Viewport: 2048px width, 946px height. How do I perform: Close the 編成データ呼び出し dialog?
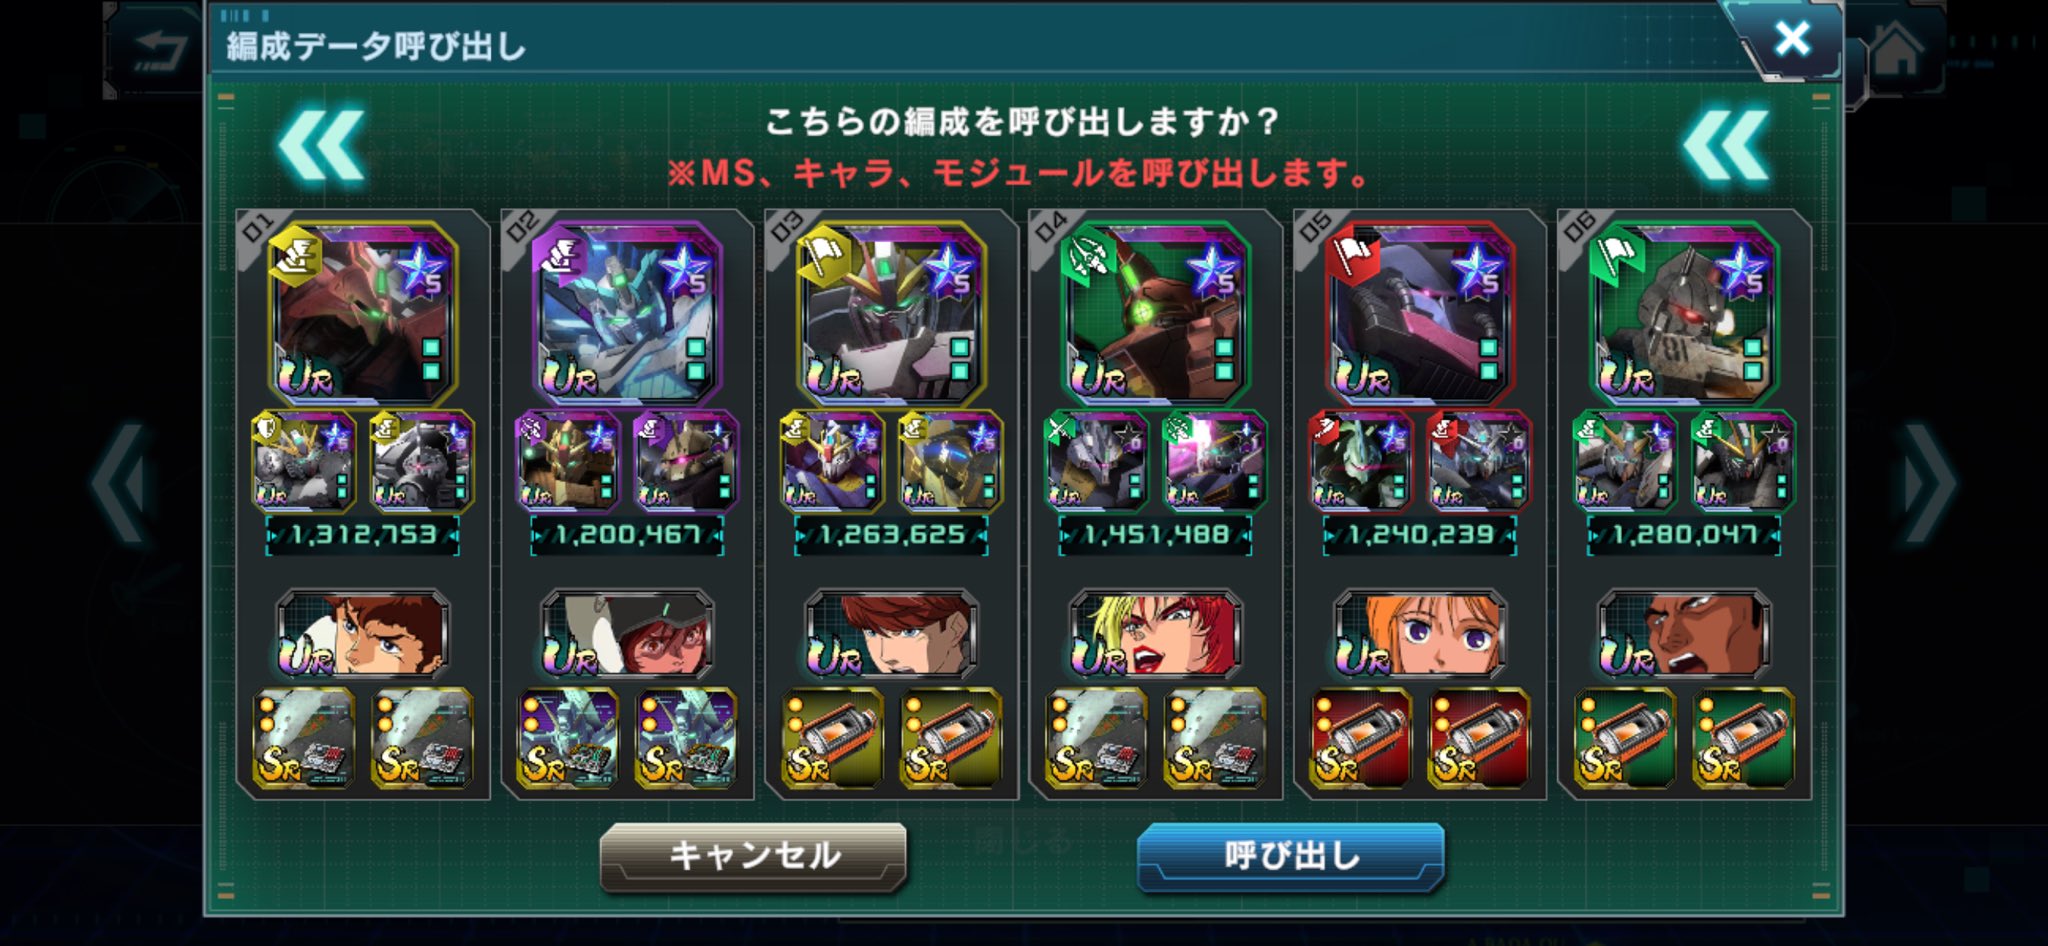point(1791,39)
